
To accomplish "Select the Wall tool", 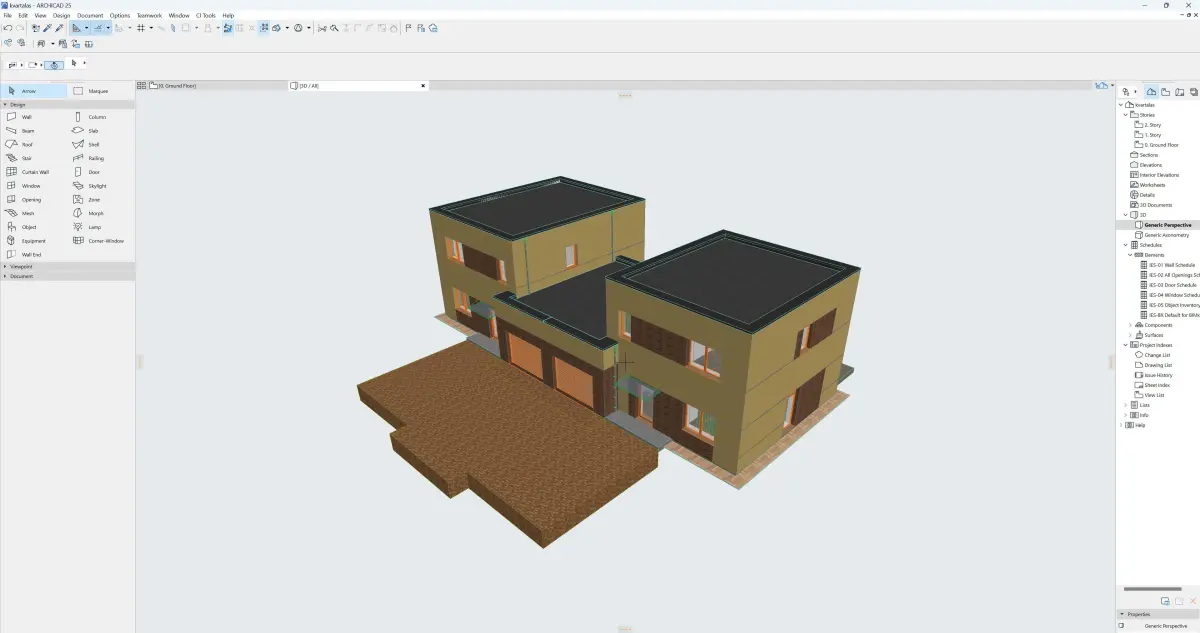I will [34, 117].
